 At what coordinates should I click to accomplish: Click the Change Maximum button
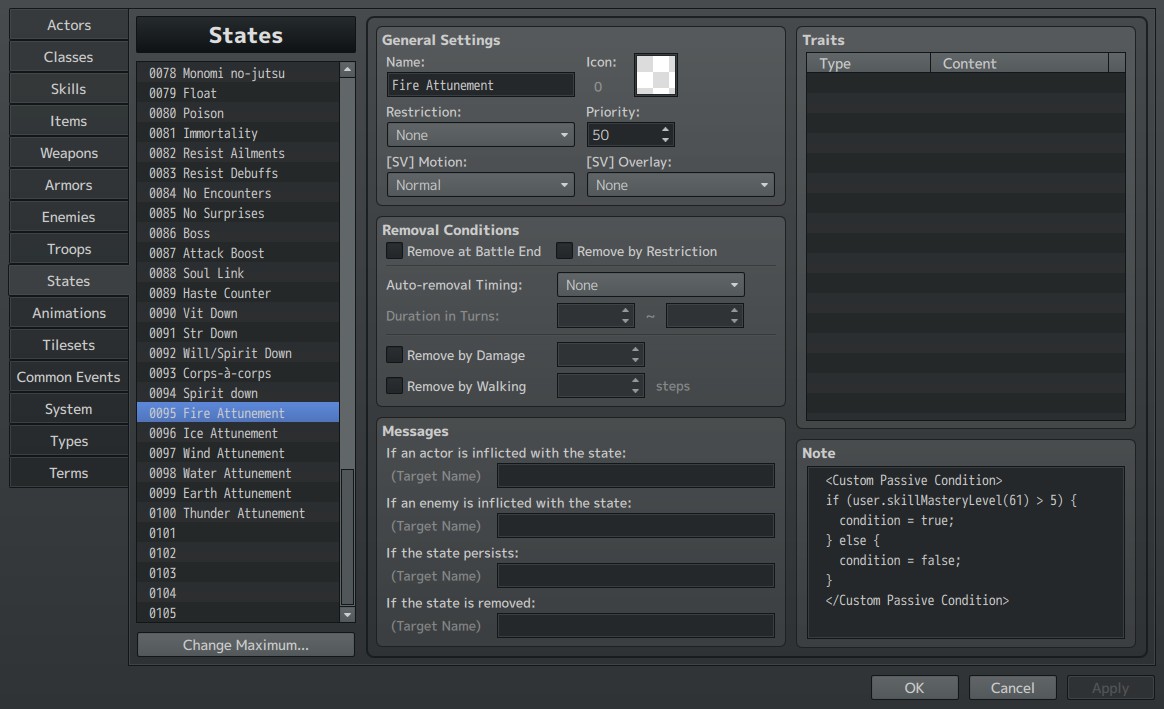[x=246, y=645]
